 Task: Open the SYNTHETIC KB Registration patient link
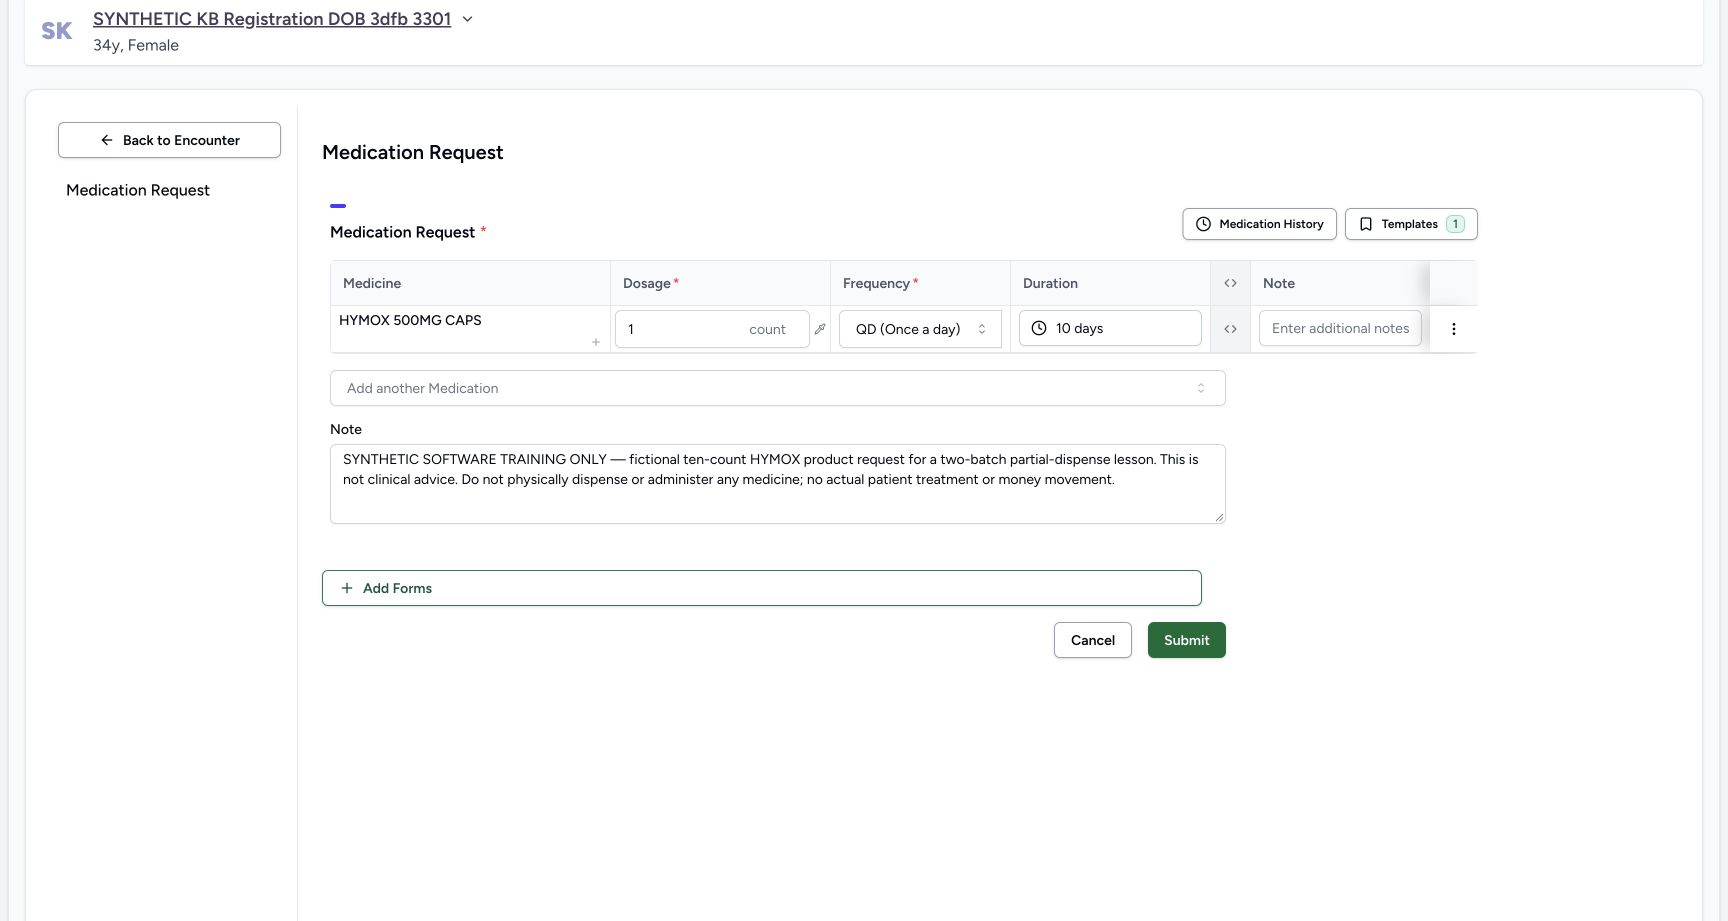pyautogui.click(x=272, y=19)
